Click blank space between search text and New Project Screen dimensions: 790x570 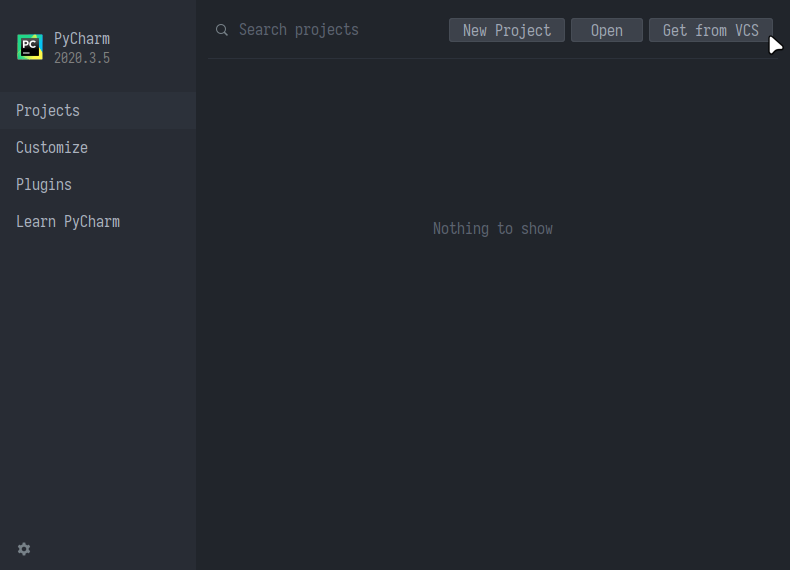click(405, 30)
